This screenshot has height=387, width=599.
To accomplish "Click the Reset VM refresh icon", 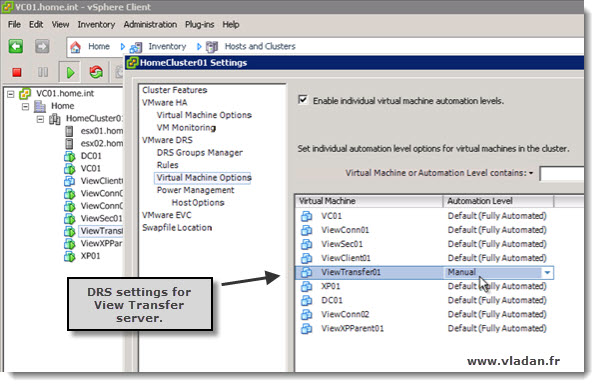I will 96,72.
